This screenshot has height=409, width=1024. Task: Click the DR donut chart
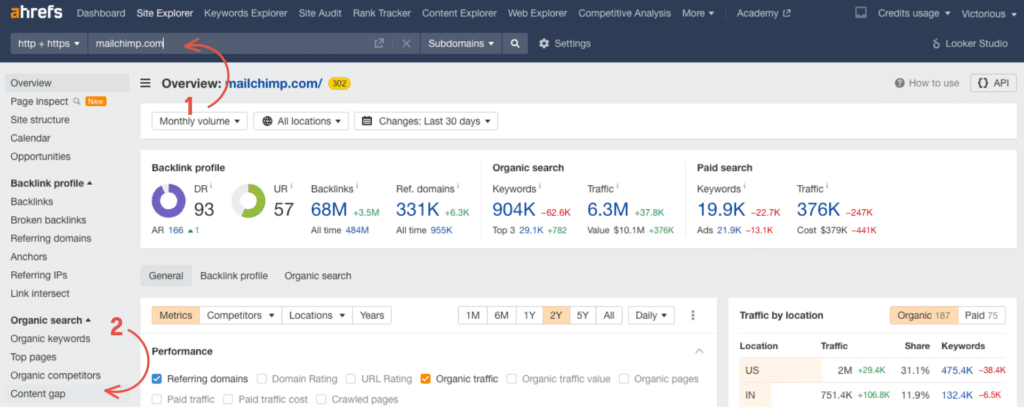[169, 201]
